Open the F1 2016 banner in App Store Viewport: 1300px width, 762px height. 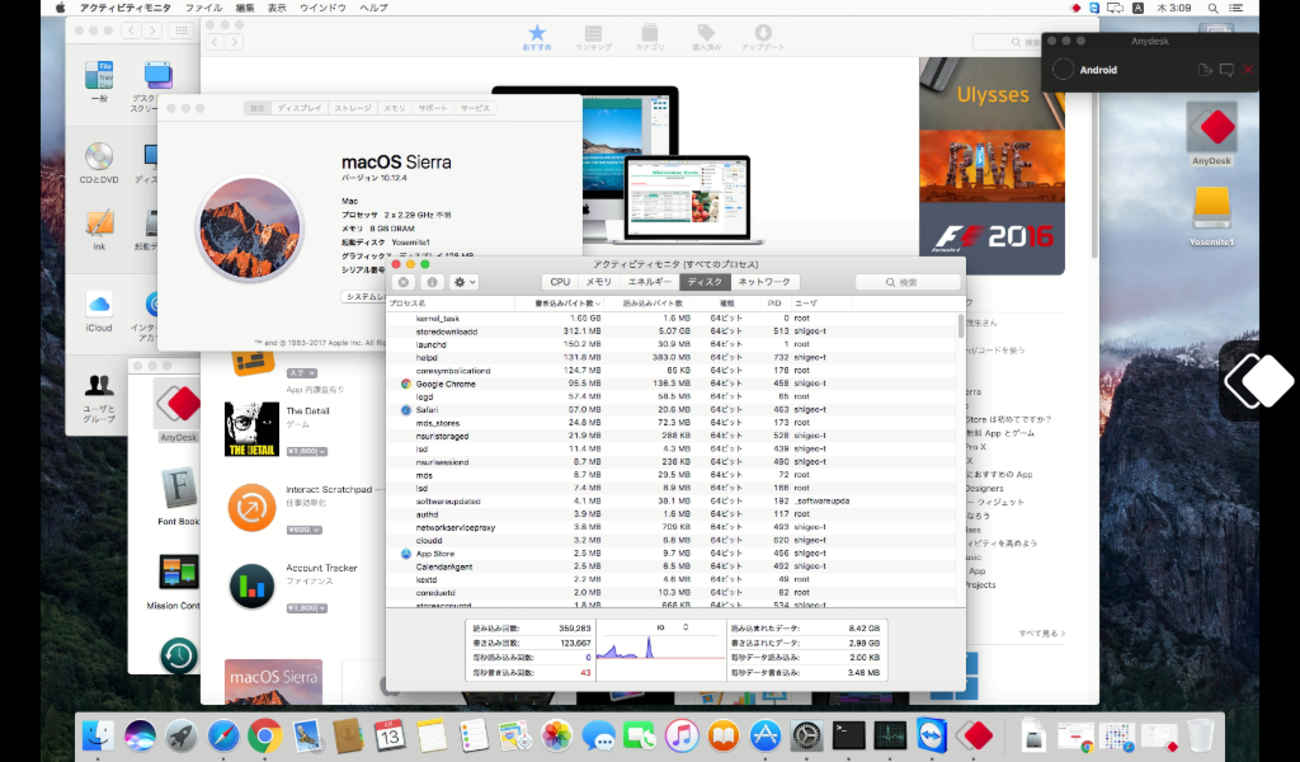[992, 238]
